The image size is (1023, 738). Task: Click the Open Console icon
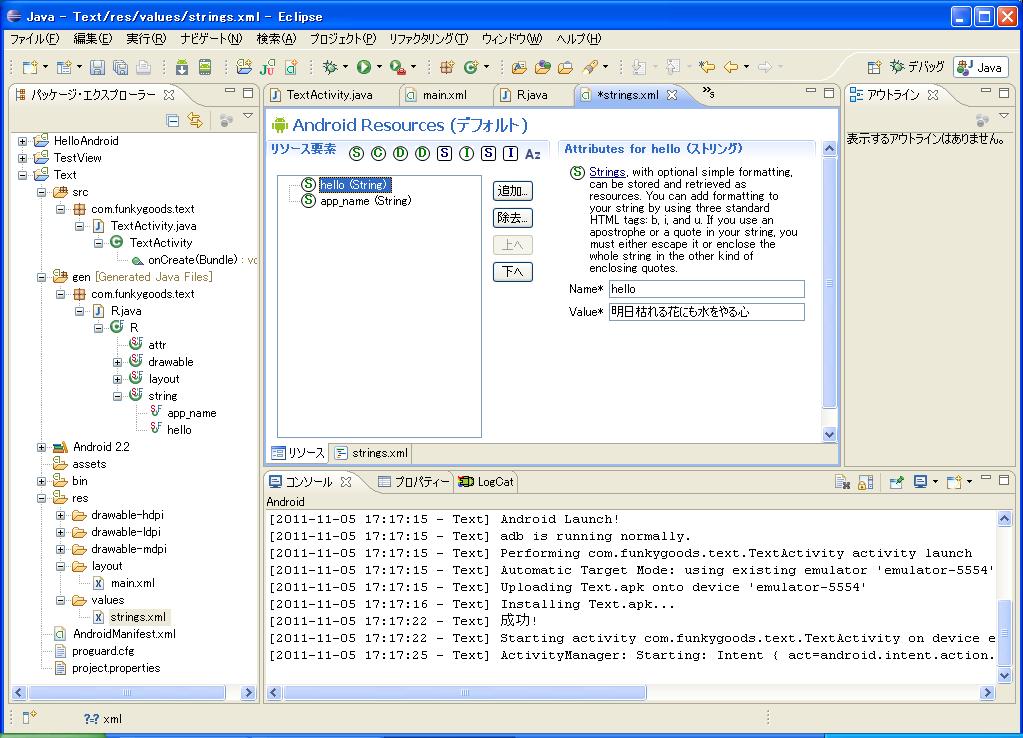point(954,482)
